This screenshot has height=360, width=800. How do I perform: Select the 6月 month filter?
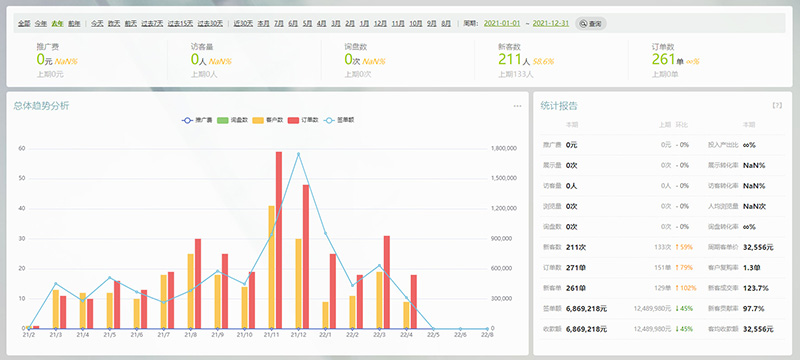[x=293, y=23]
